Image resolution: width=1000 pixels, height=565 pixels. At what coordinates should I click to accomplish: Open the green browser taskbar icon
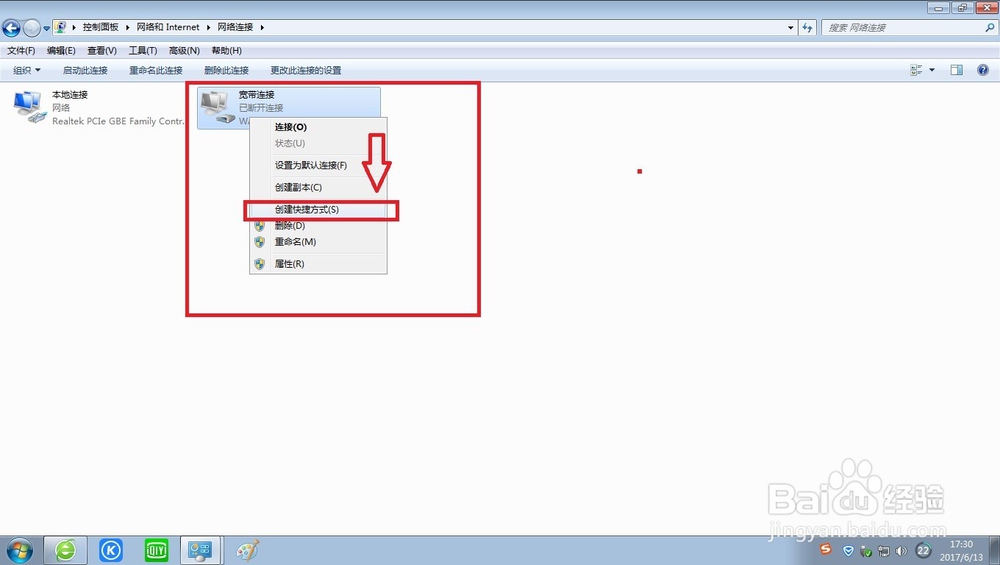[65, 550]
